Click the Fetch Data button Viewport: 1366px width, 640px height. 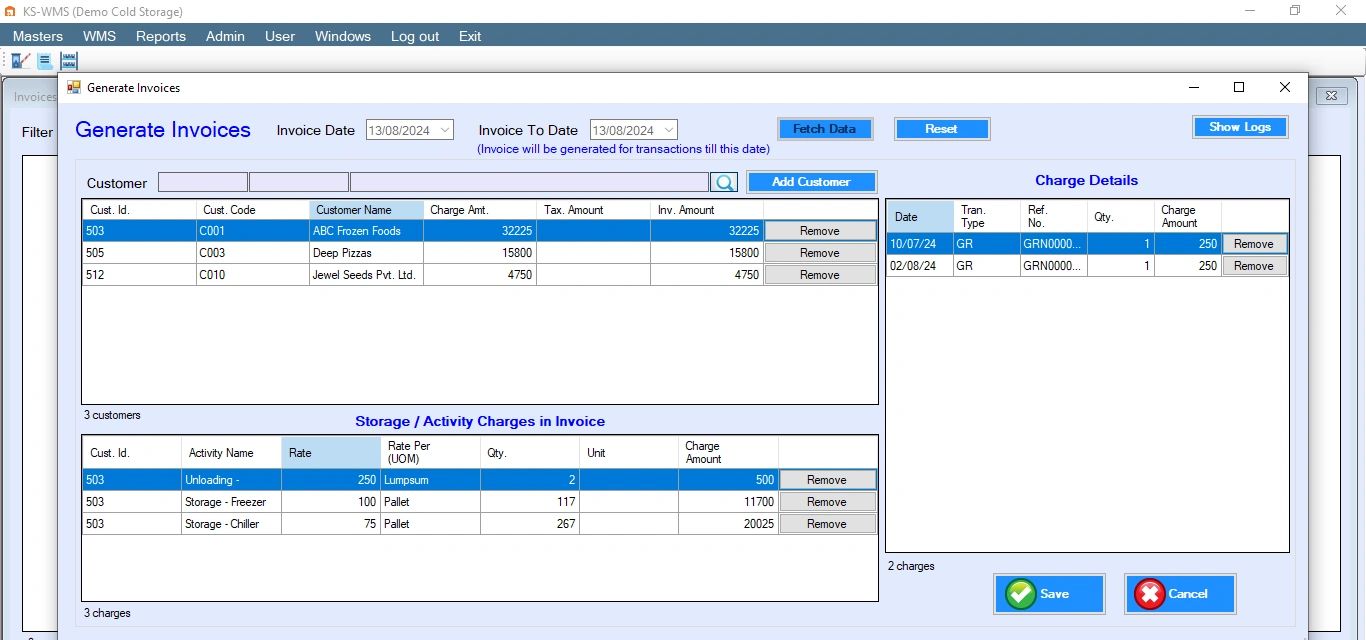[825, 128]
